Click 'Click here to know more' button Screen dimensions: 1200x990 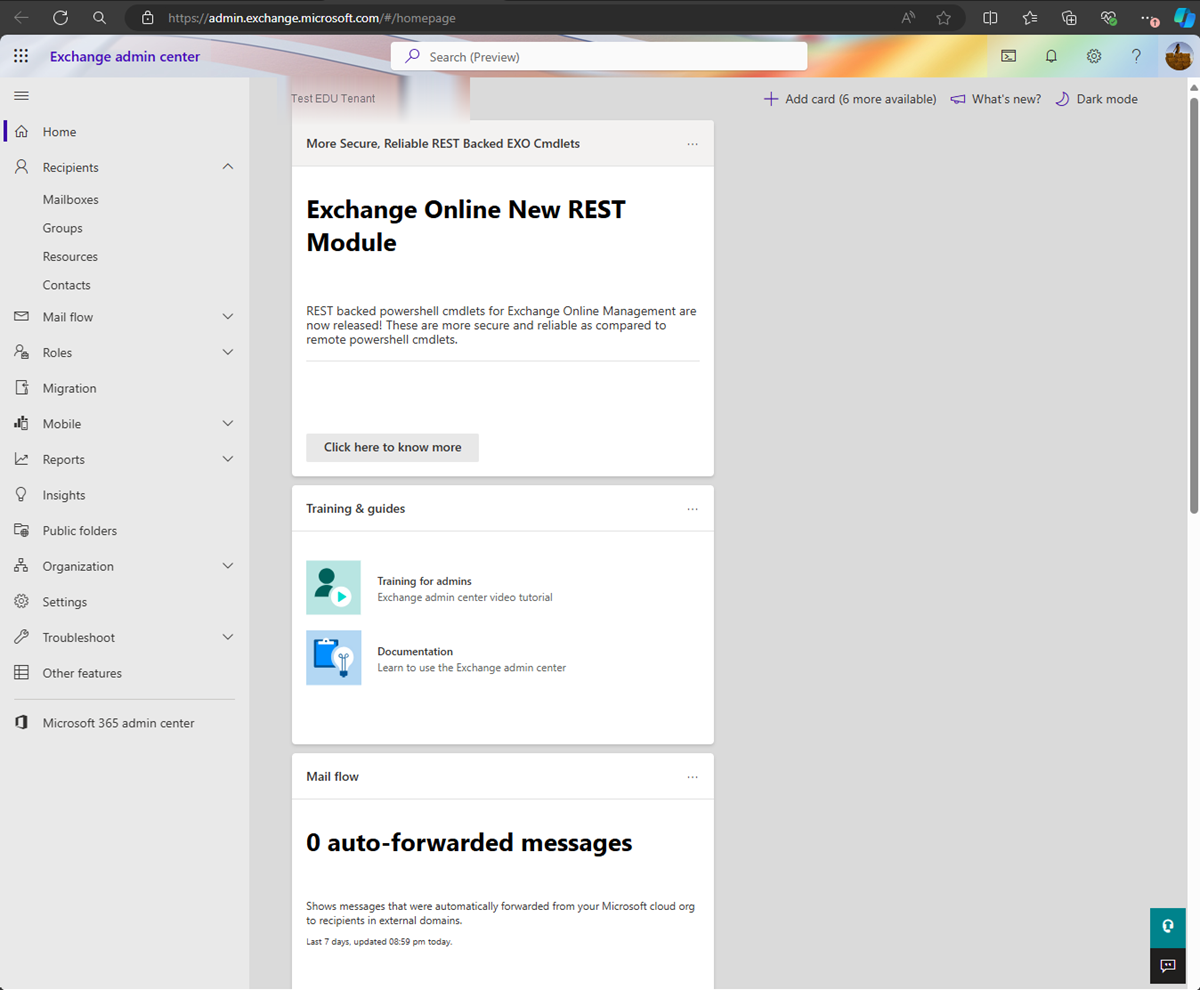click(x=392, y=447)
